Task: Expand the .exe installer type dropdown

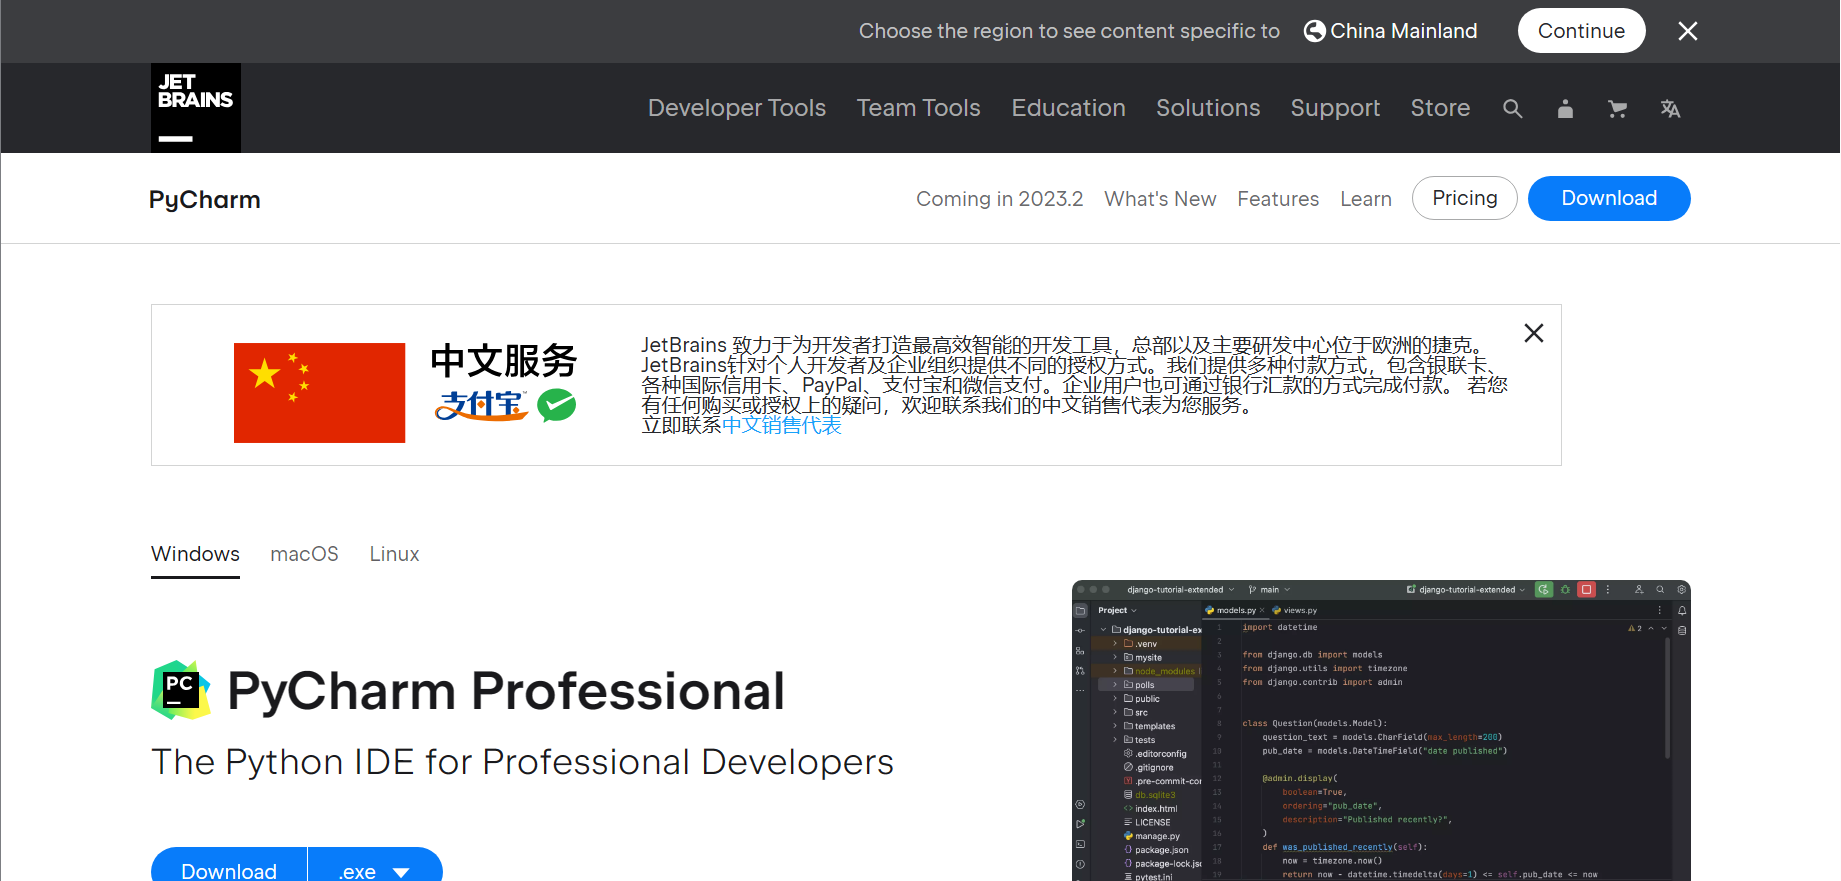Action: (x=375, y=866)
